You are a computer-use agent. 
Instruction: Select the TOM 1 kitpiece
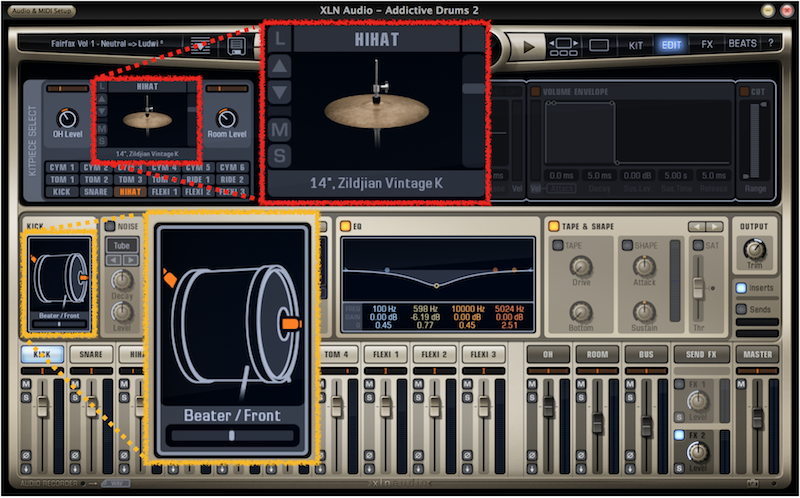[62, 180]
